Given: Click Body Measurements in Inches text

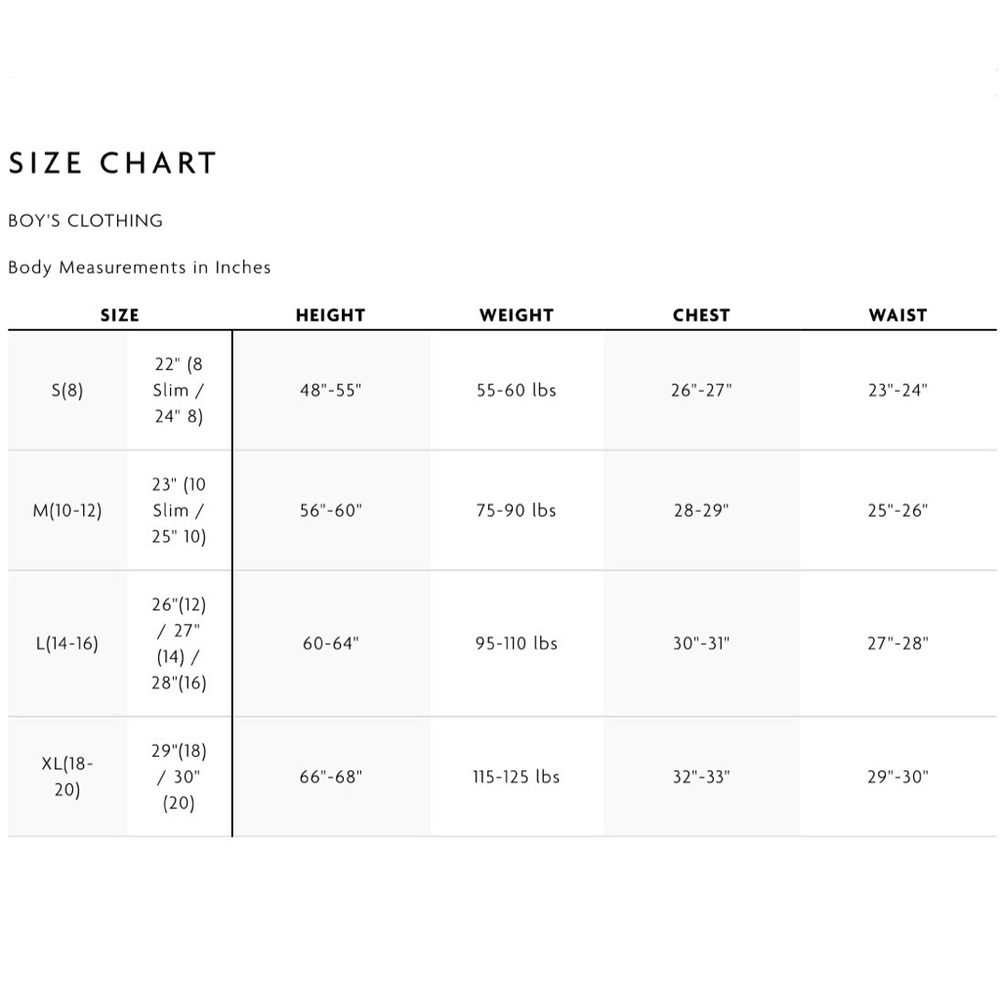Looking at the screenshot, I should click(140, 267).
